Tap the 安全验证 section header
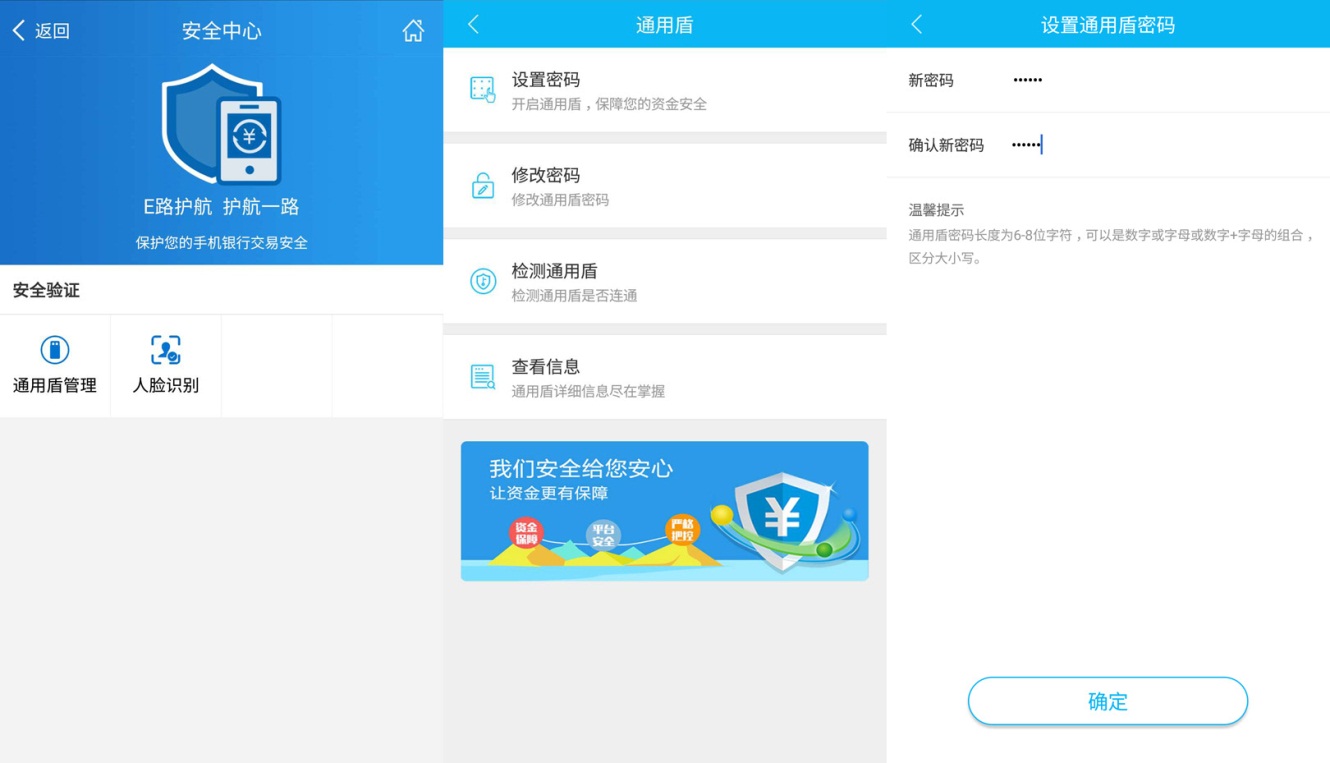This screenshot has width=1330, height=763. point(46,291)
